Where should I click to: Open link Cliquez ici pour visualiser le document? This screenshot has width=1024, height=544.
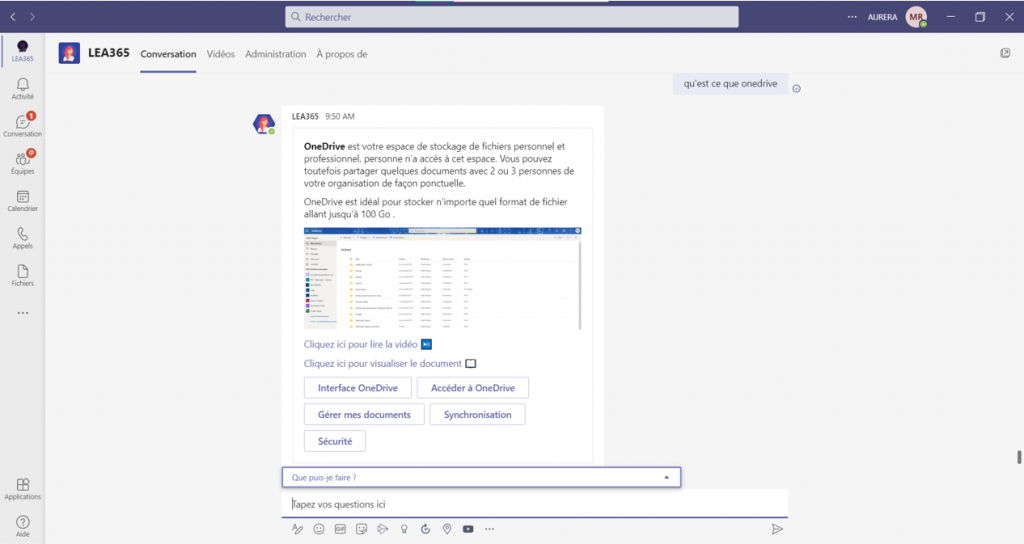[383, 363]
